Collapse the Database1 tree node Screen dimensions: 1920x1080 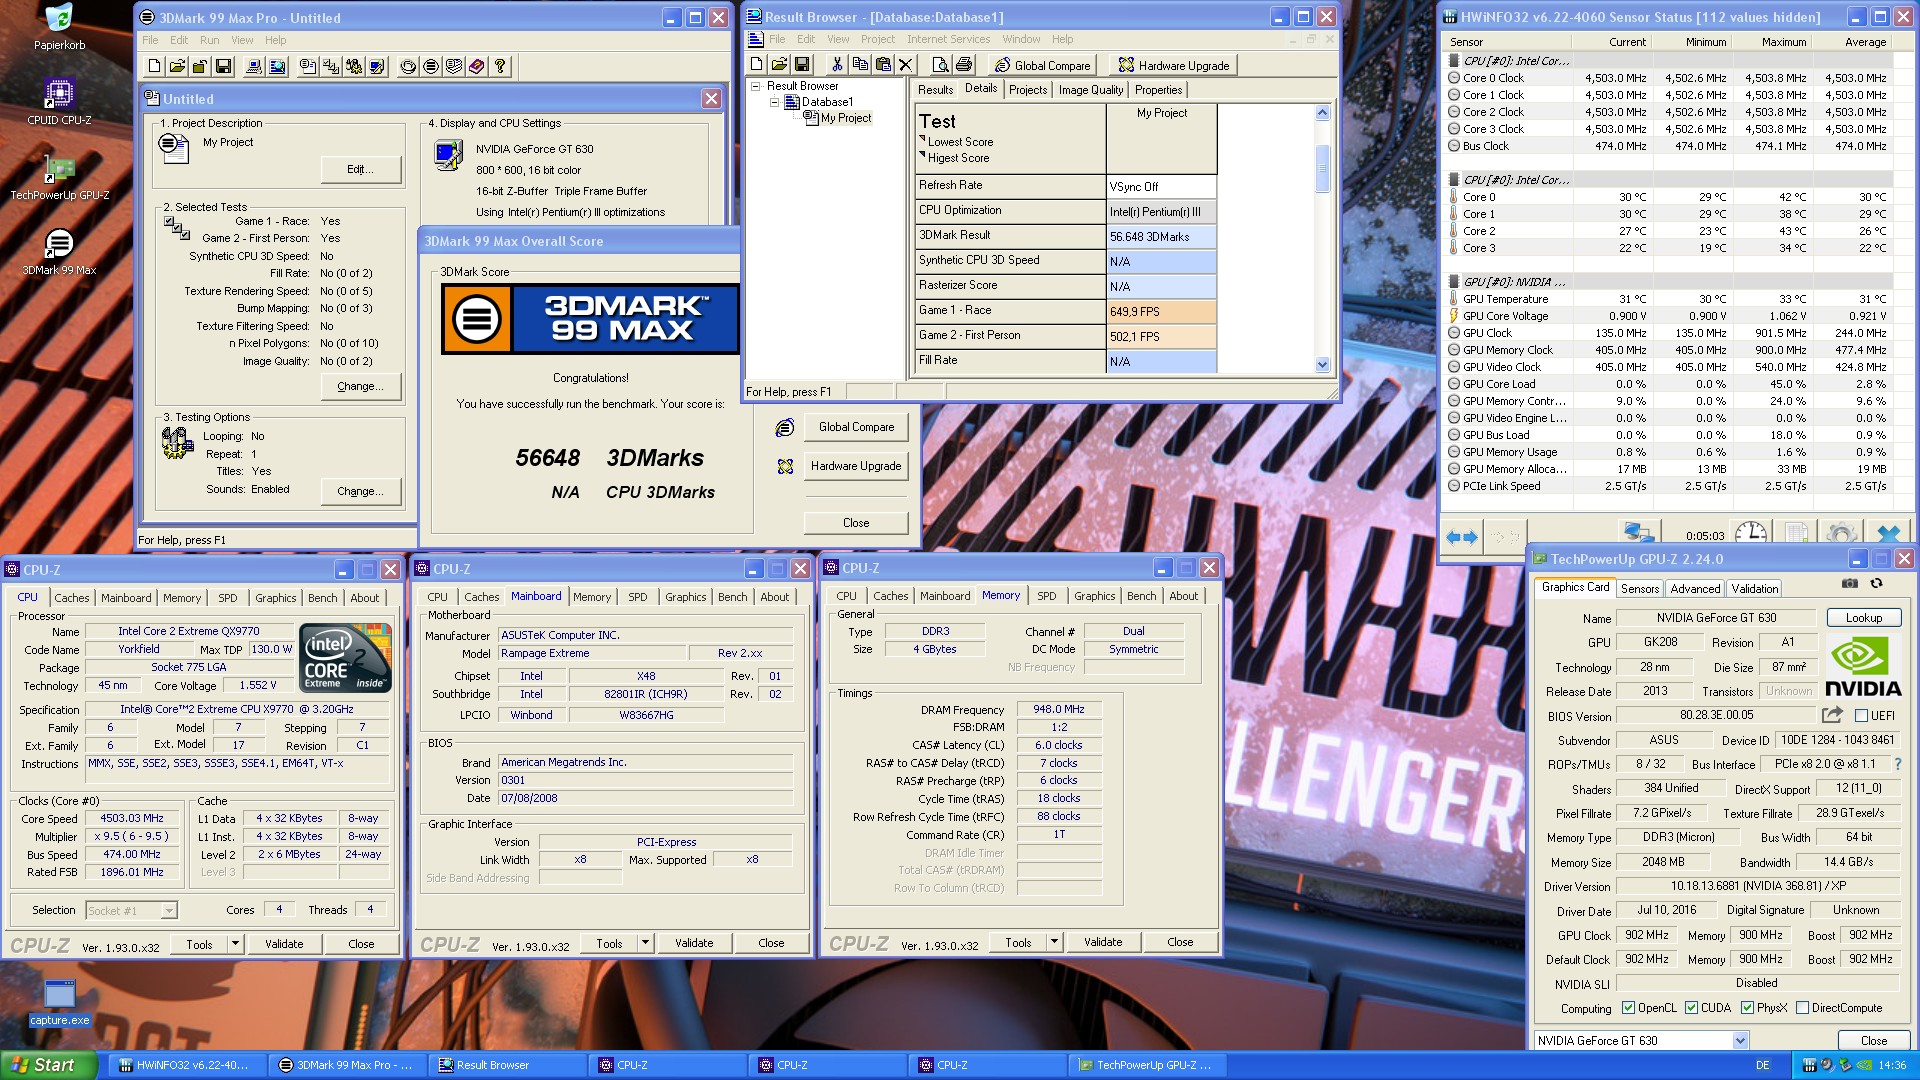tap(774, 102)
